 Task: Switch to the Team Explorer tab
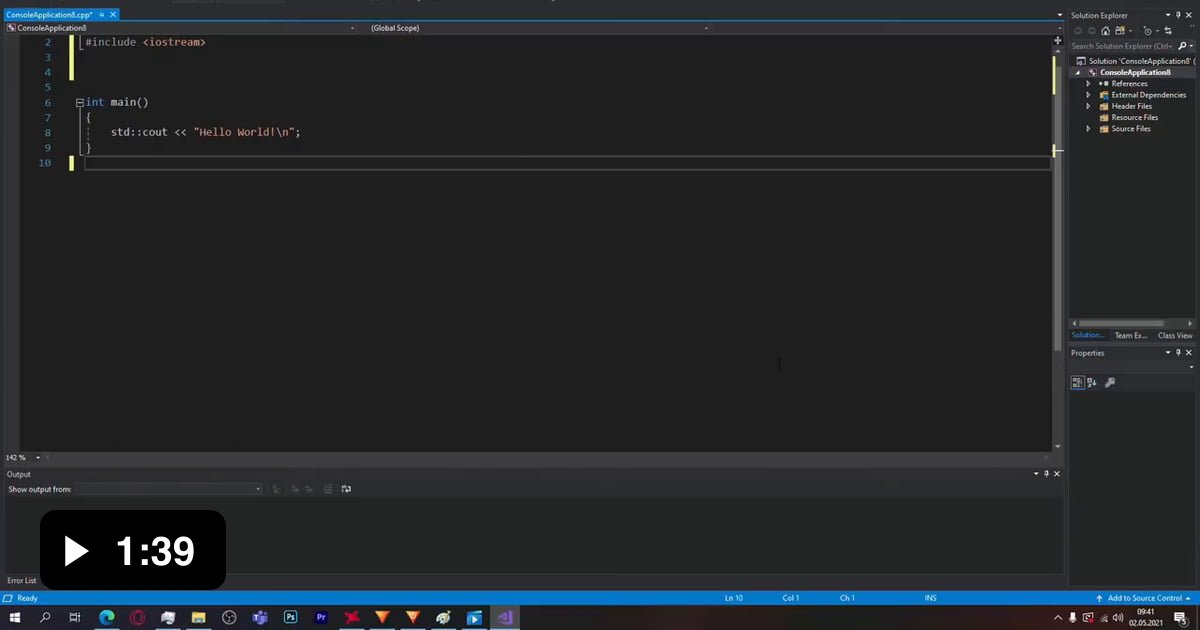(x=1130, y=336)
